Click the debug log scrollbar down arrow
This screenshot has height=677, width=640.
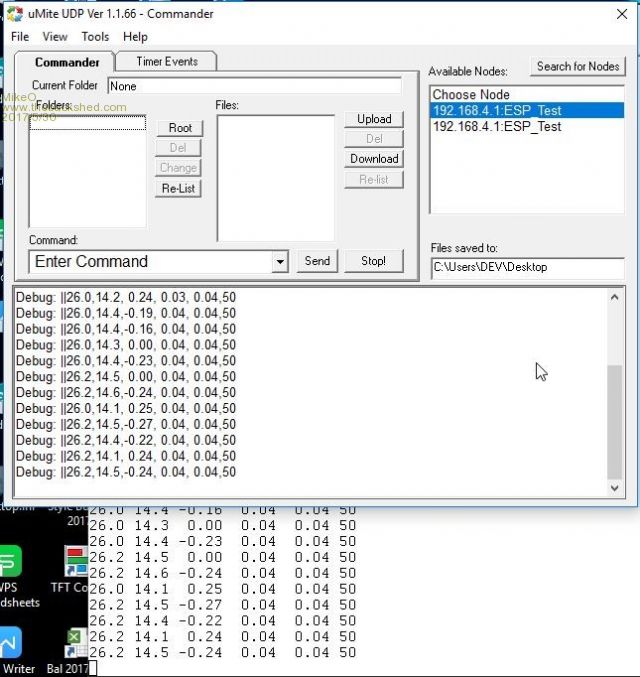click(x=616, y=488)
